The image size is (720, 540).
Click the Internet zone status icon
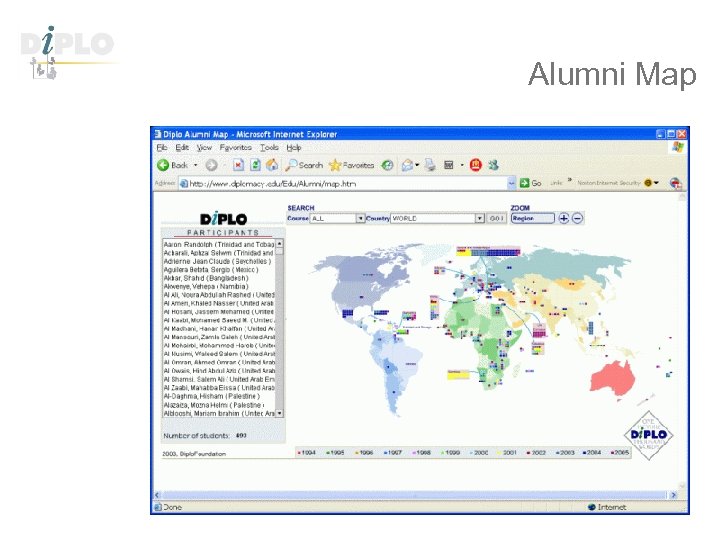tap(592, 507)
